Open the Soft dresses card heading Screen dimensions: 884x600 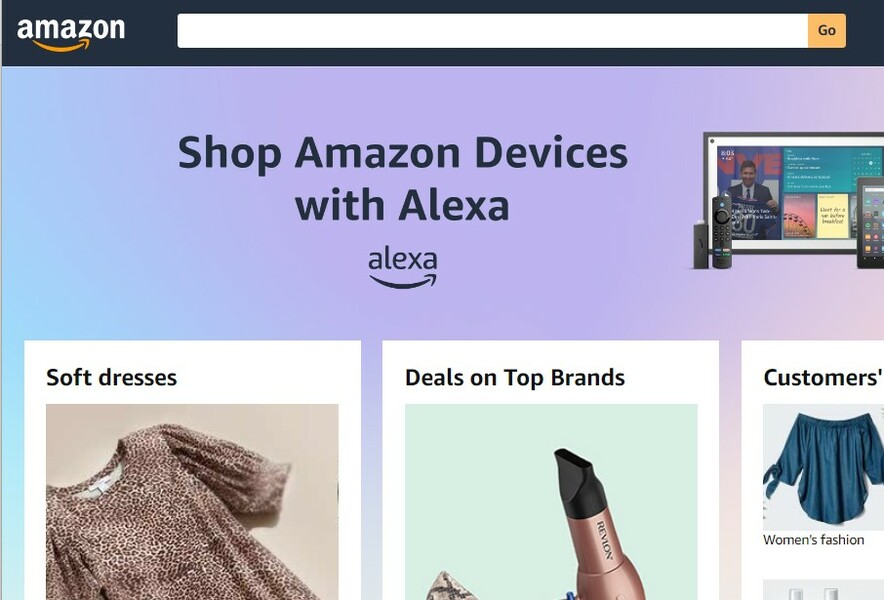coord(112,377)
